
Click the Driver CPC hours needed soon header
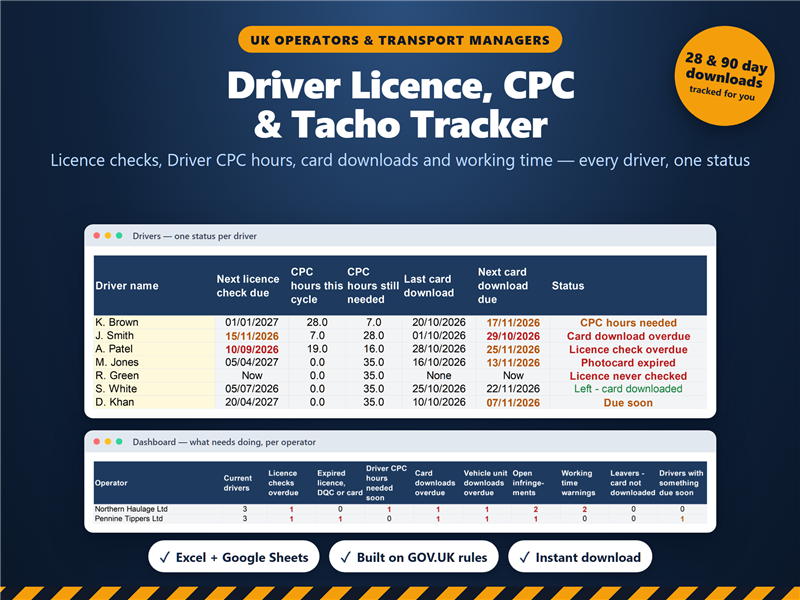[386, 483]
